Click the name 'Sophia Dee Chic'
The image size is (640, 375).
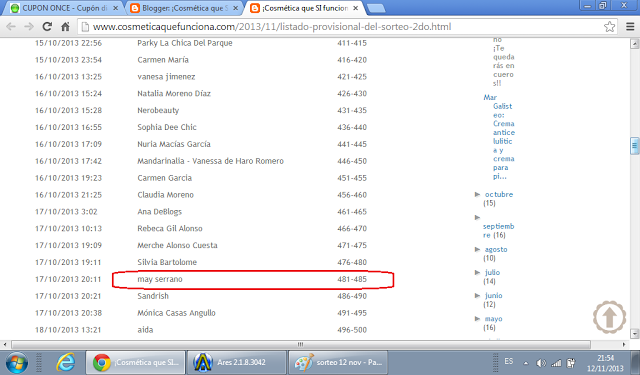click(167, 127)
